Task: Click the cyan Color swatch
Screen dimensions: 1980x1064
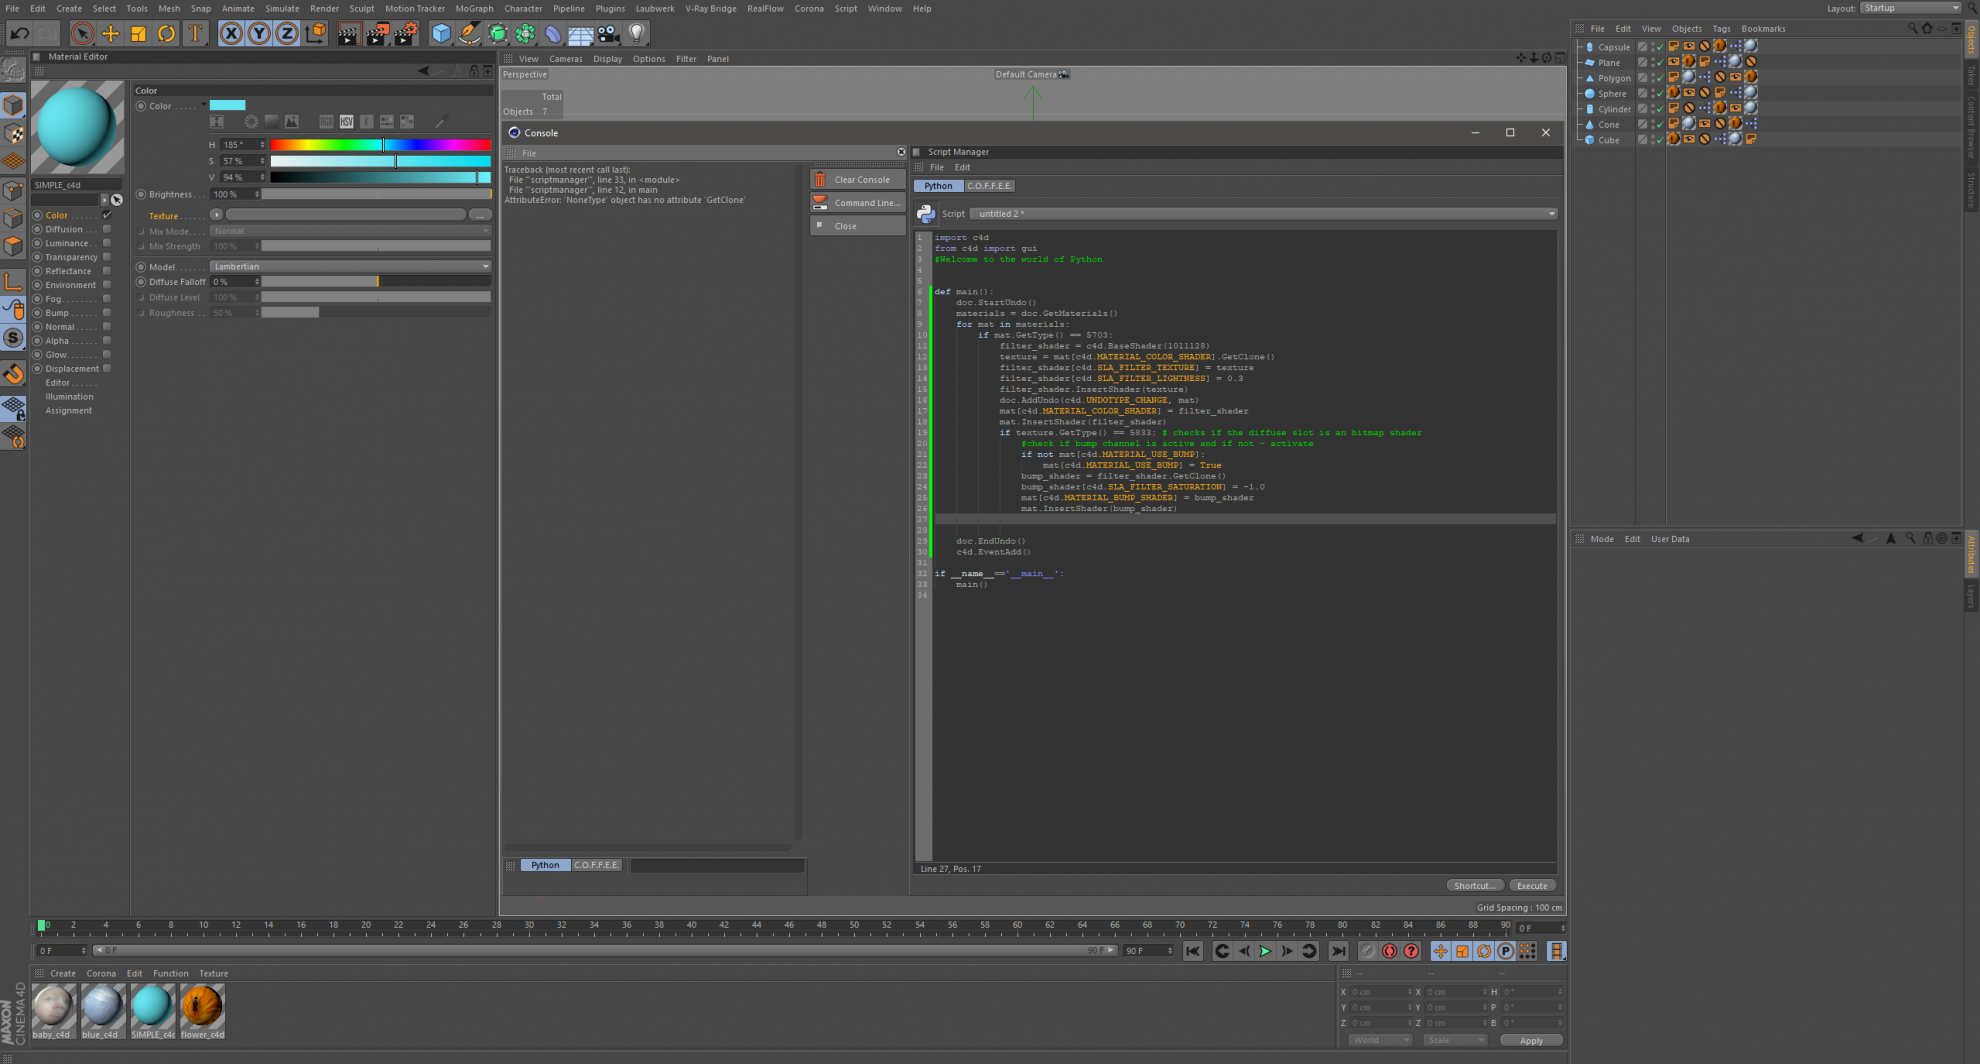Action: point(229,105)
